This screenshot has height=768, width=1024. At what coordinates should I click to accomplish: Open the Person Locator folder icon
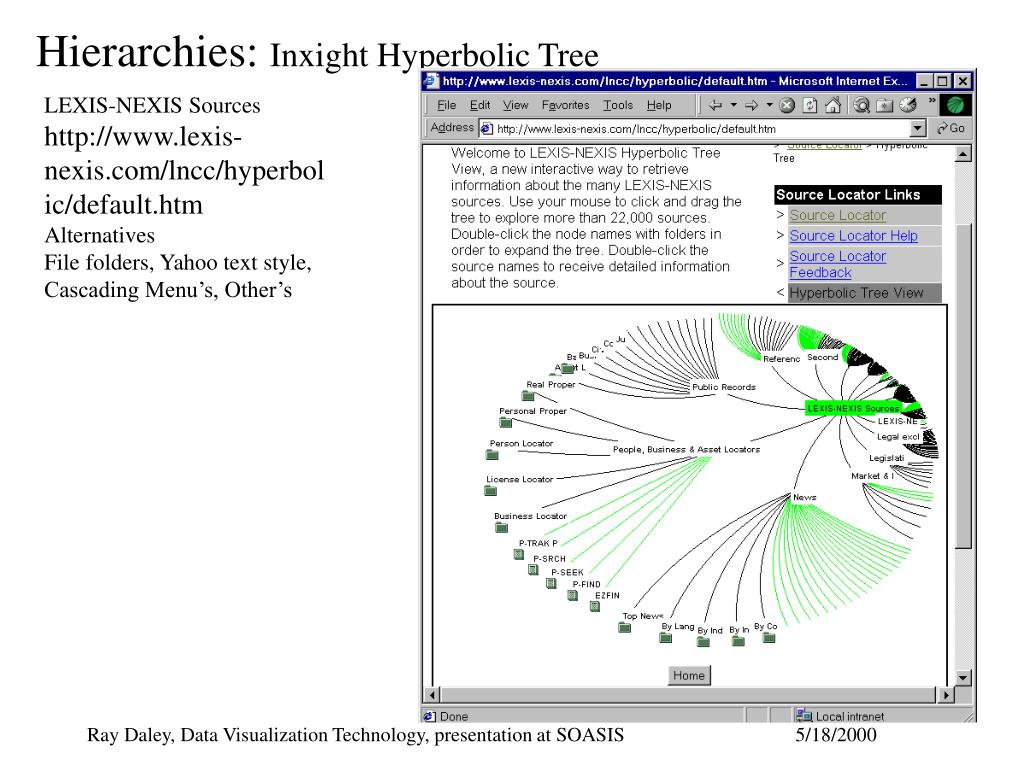(492, 455)
